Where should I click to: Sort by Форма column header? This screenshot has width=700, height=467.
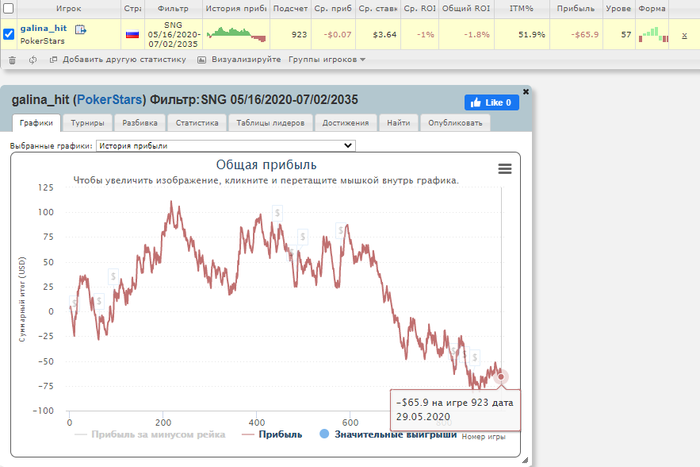pos(652,8)
